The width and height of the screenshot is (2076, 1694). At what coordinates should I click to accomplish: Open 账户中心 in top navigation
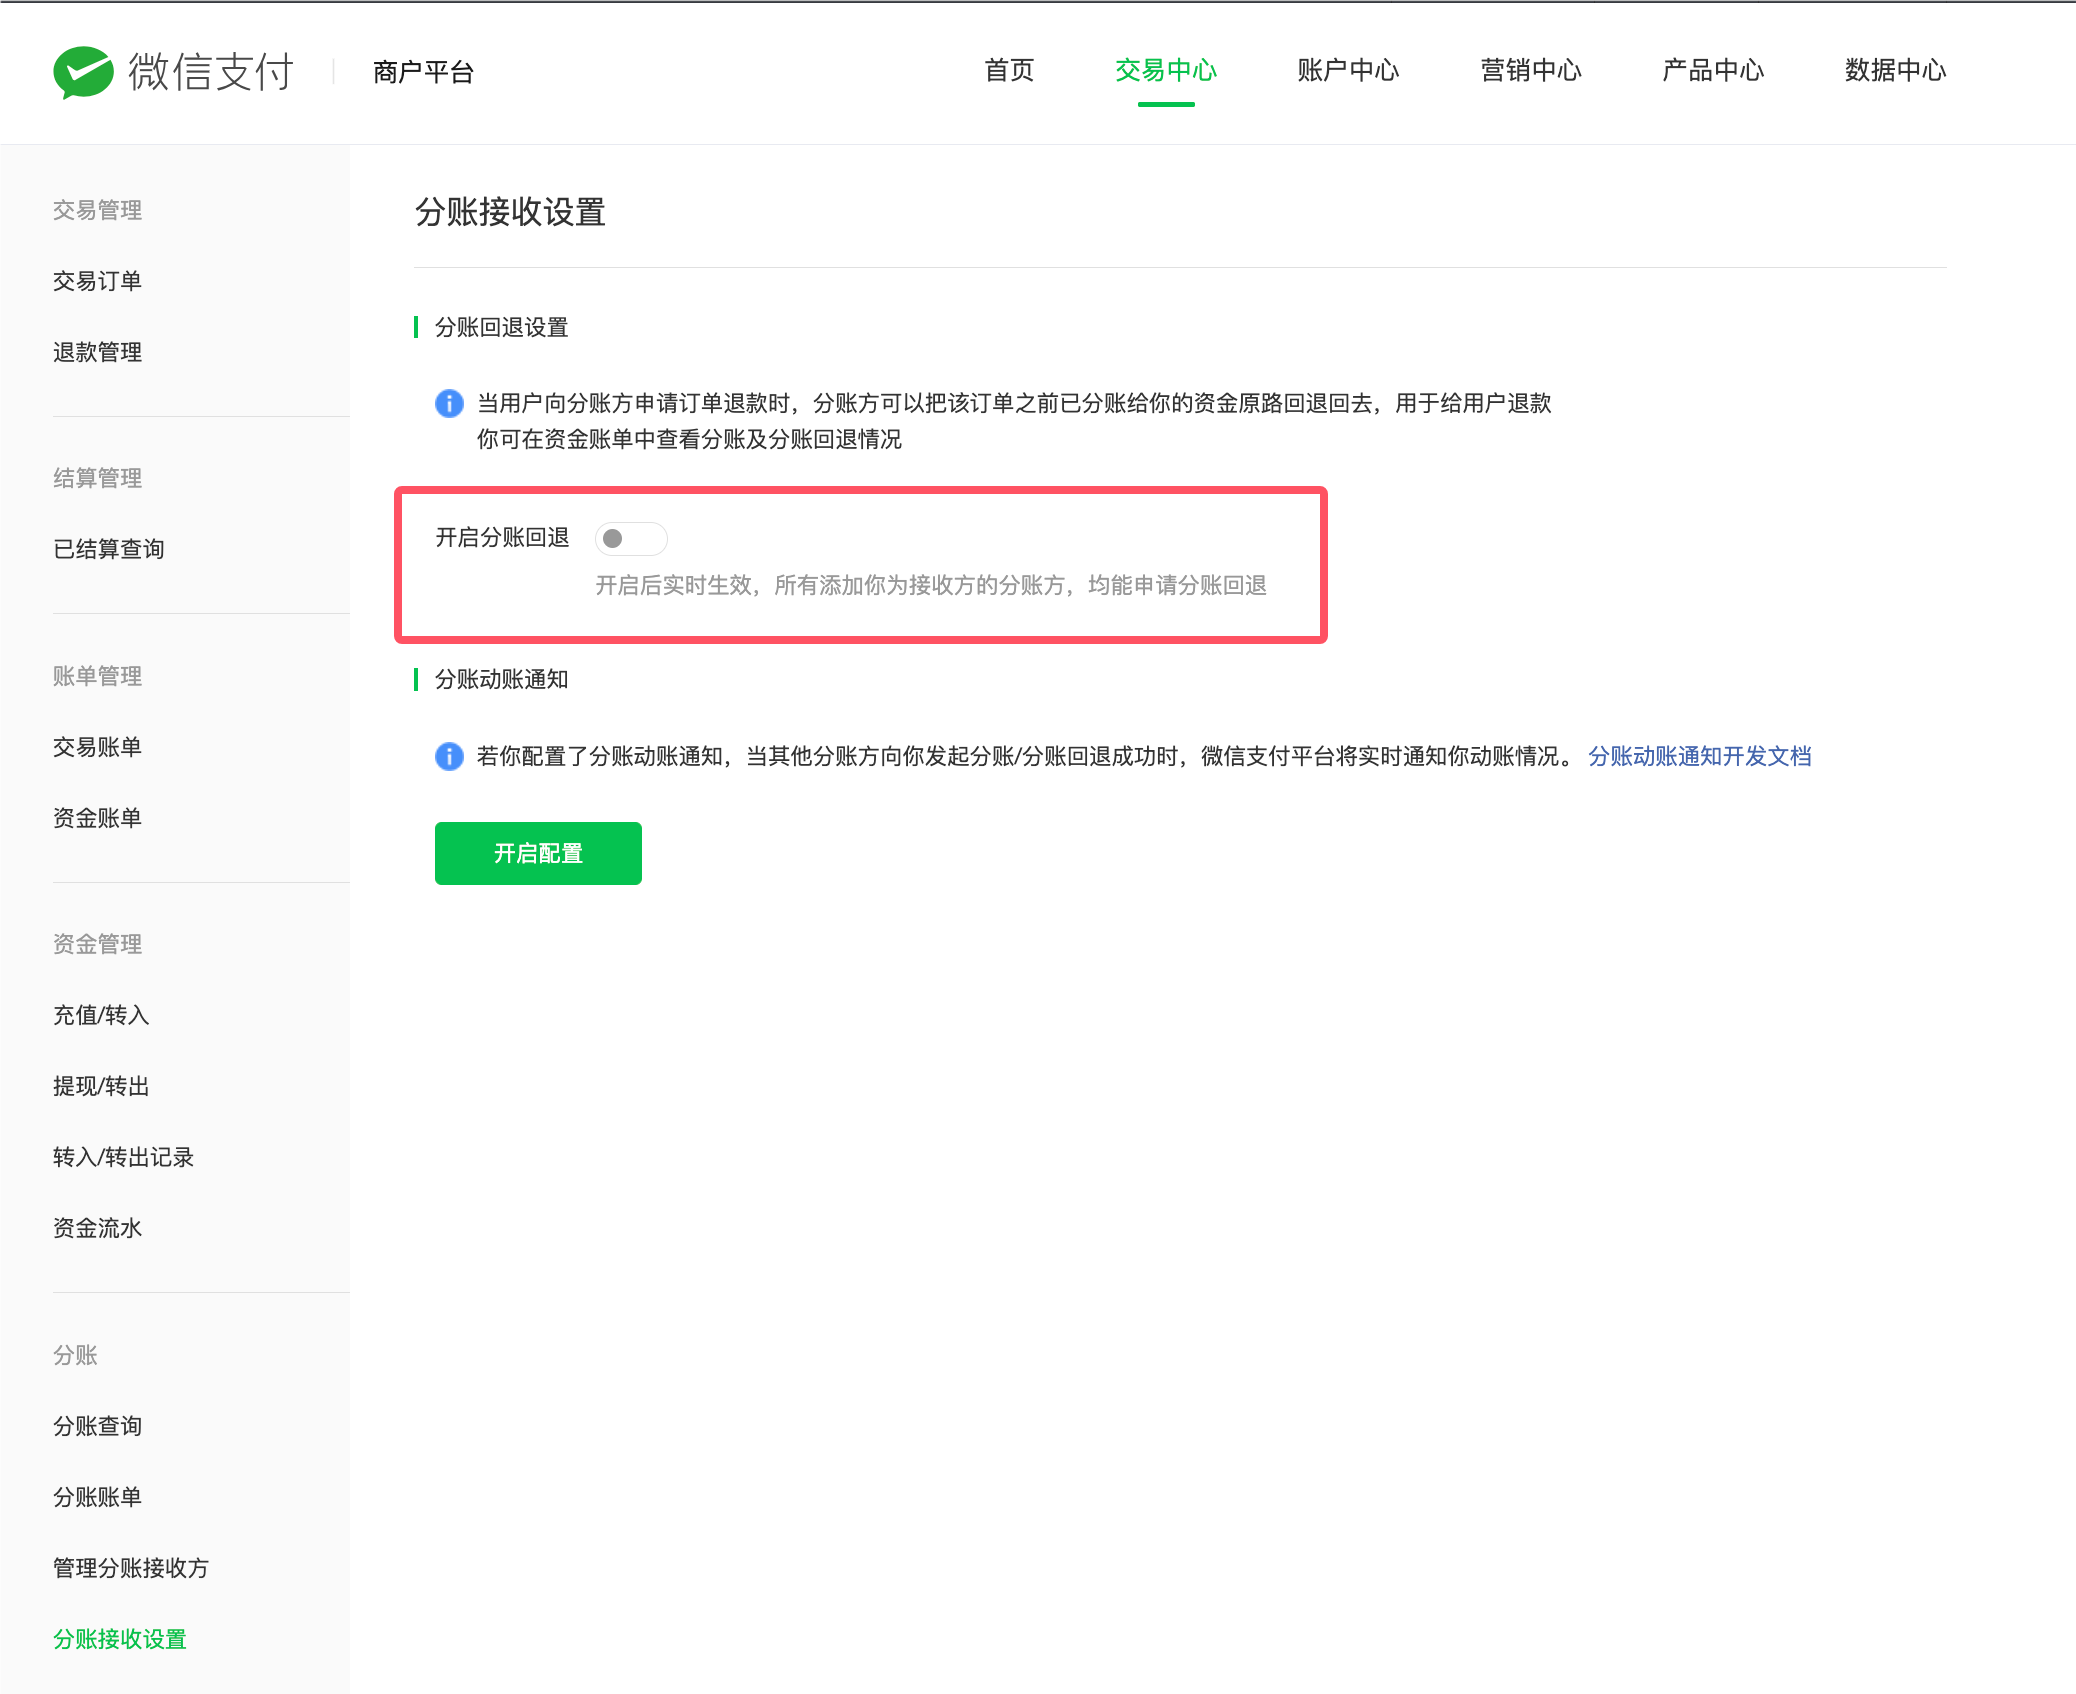click(1347, 70)
